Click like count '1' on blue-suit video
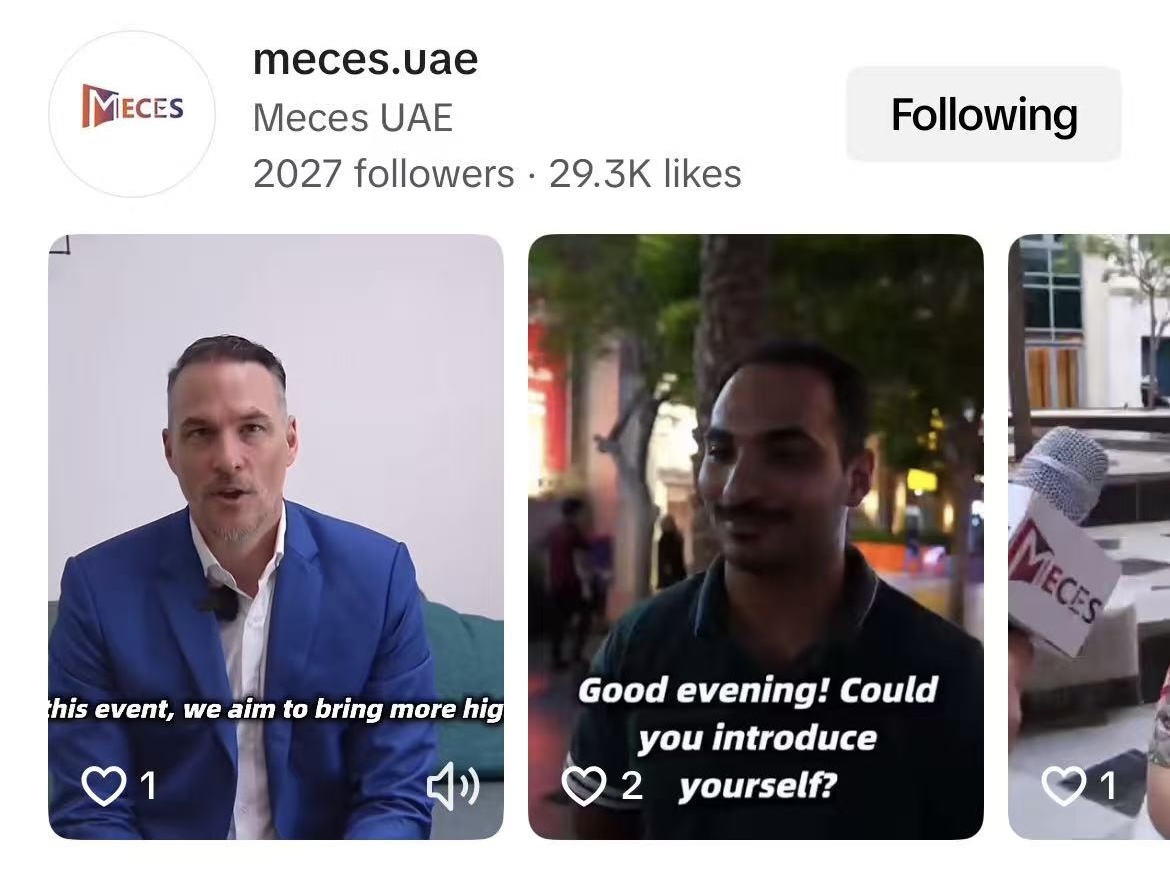This screenshot has width=1170, height=882. [x=148, y=786]
